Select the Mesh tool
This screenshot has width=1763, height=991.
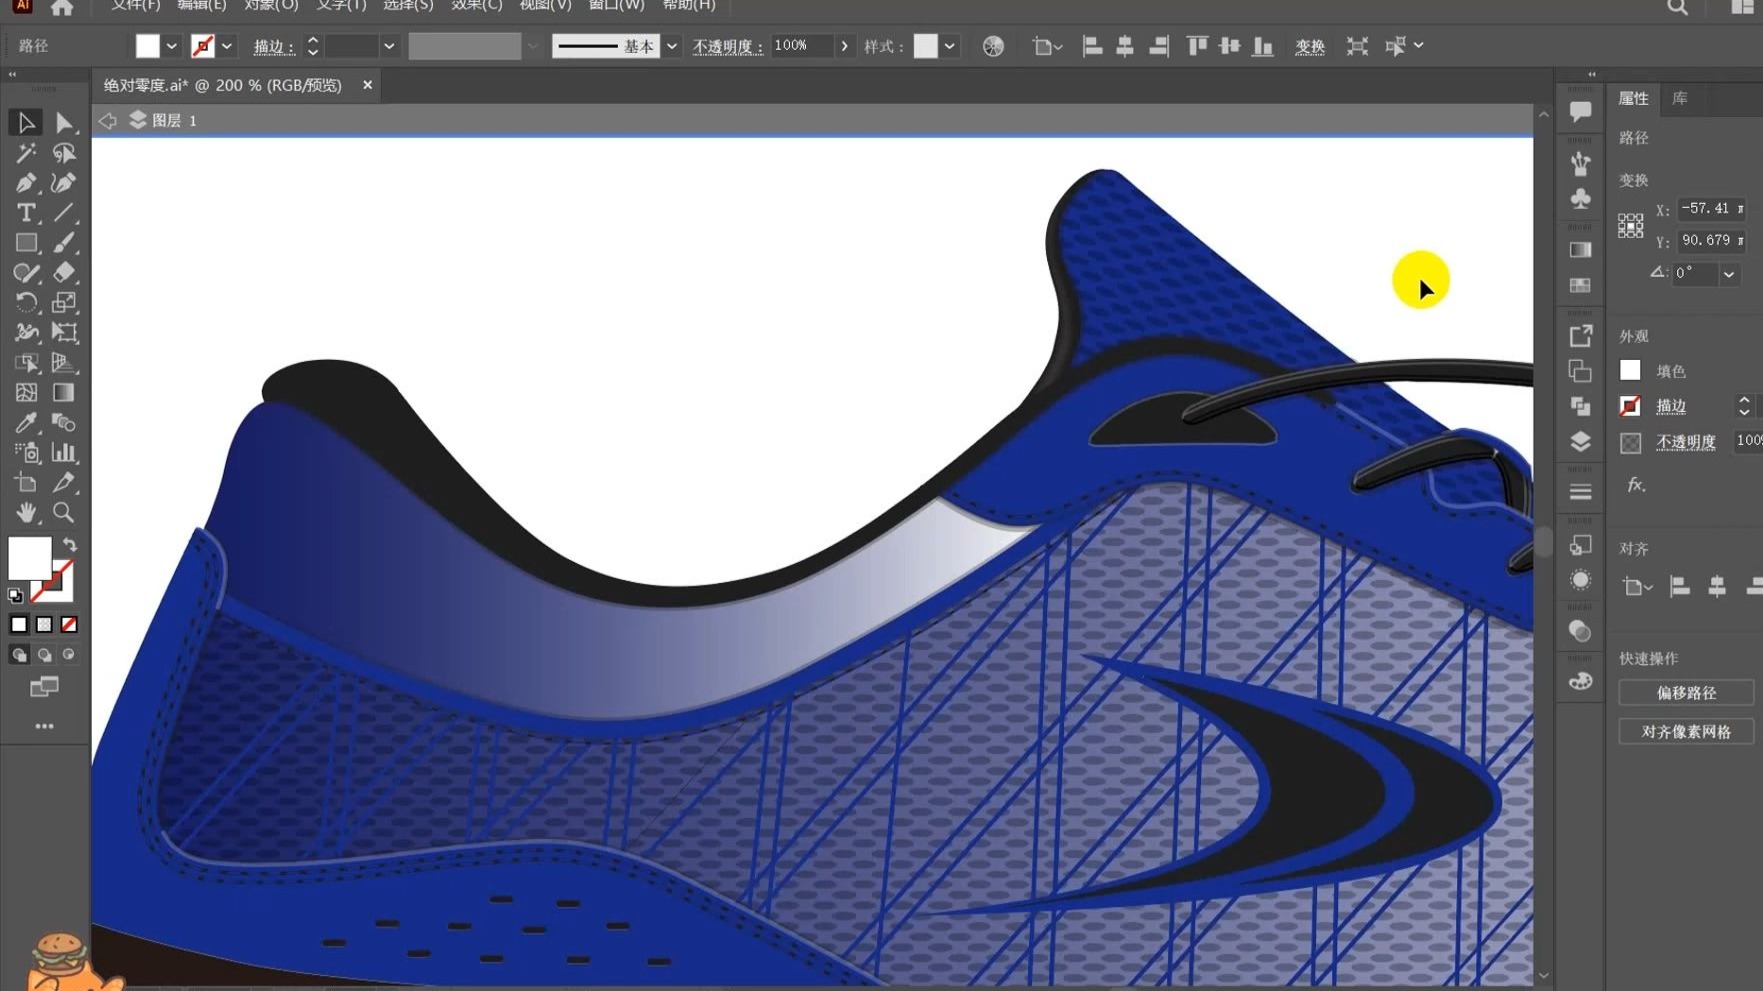[26, 392]
